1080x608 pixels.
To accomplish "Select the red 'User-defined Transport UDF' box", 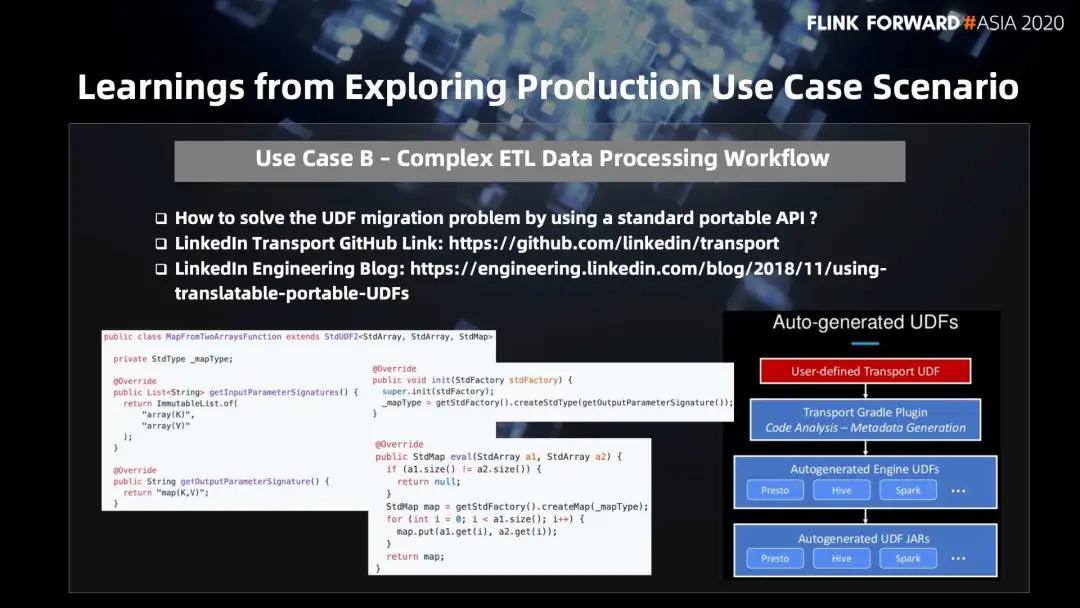I will 865,371.
